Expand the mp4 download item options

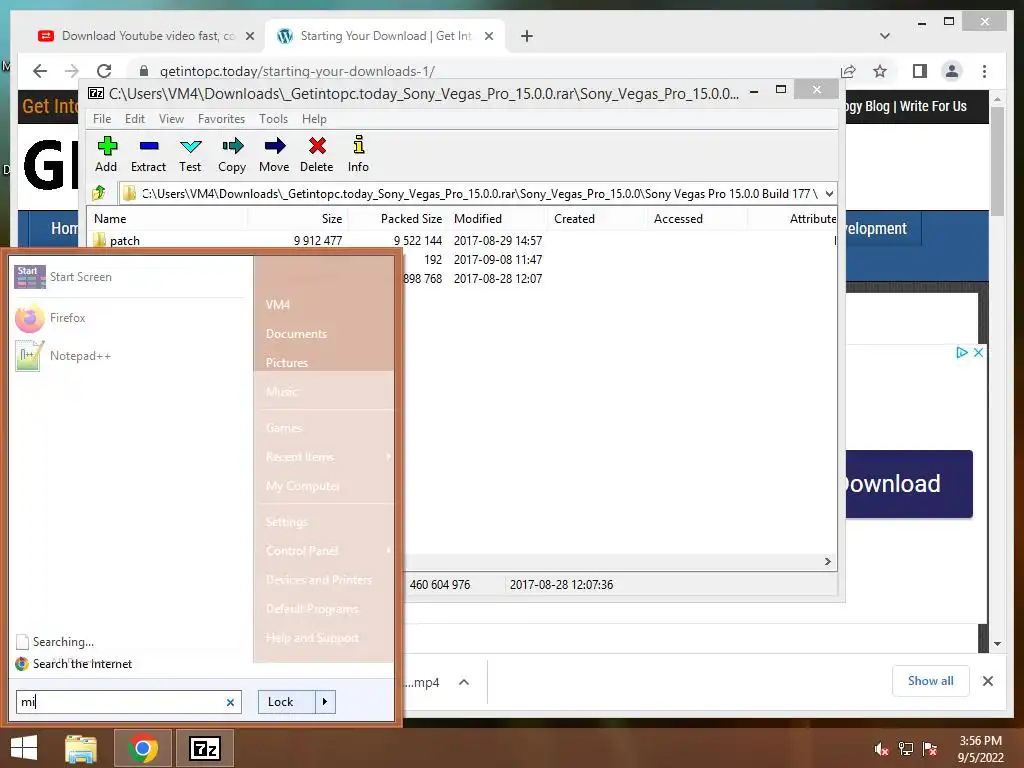[464, 682]
